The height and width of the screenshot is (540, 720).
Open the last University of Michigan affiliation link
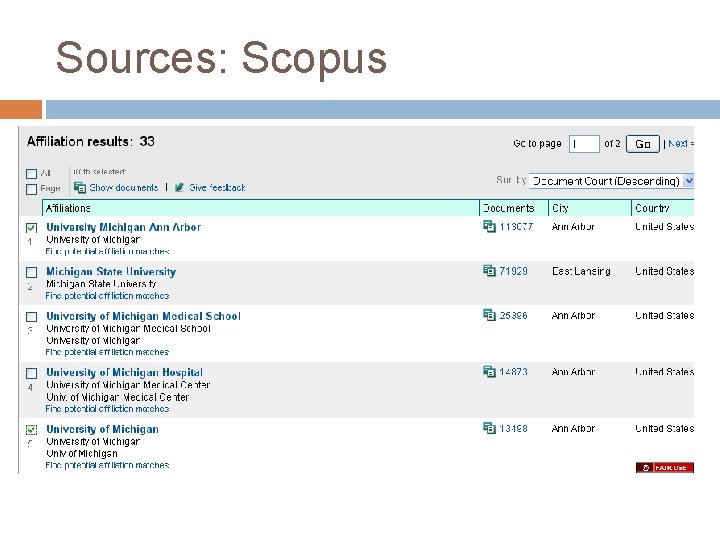point(102,429)
